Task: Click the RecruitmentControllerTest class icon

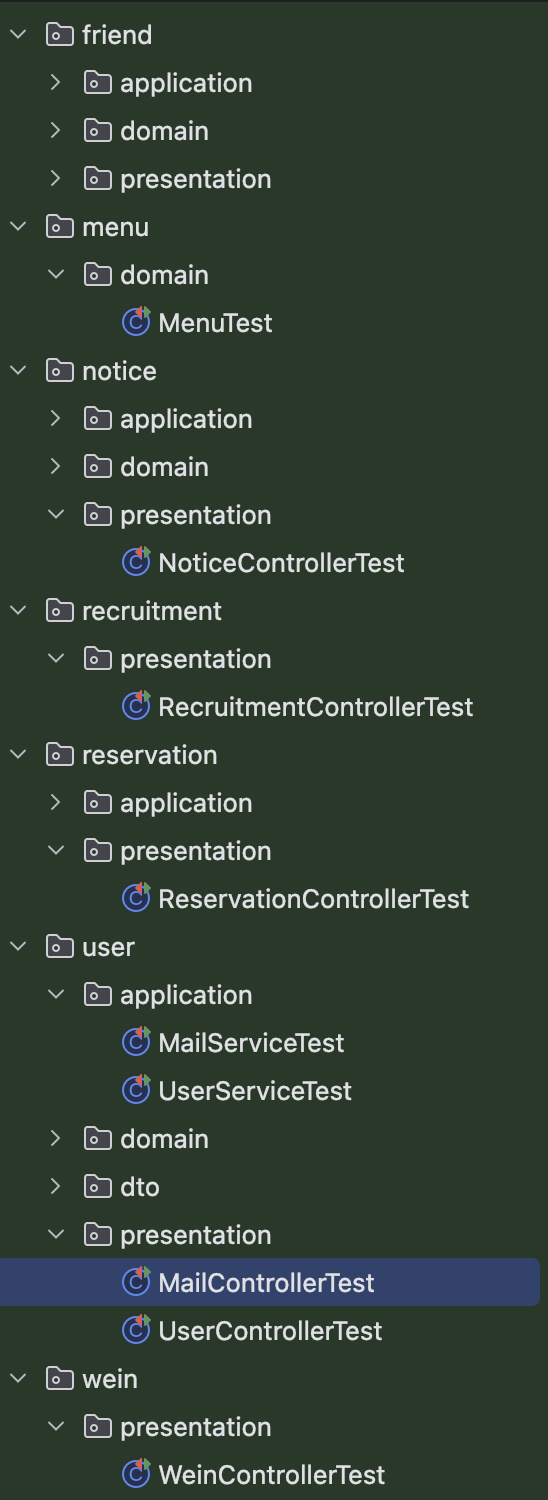Action: [136, 706]
